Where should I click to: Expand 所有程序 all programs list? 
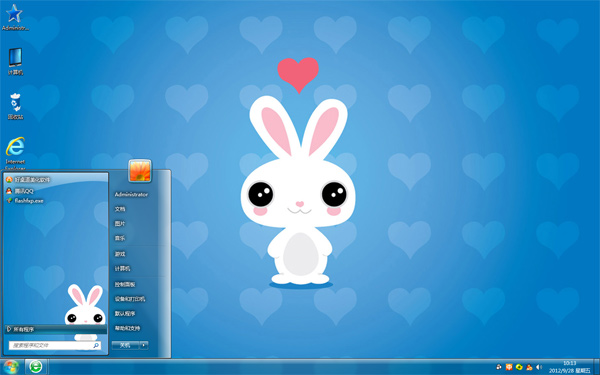(56, 329)
